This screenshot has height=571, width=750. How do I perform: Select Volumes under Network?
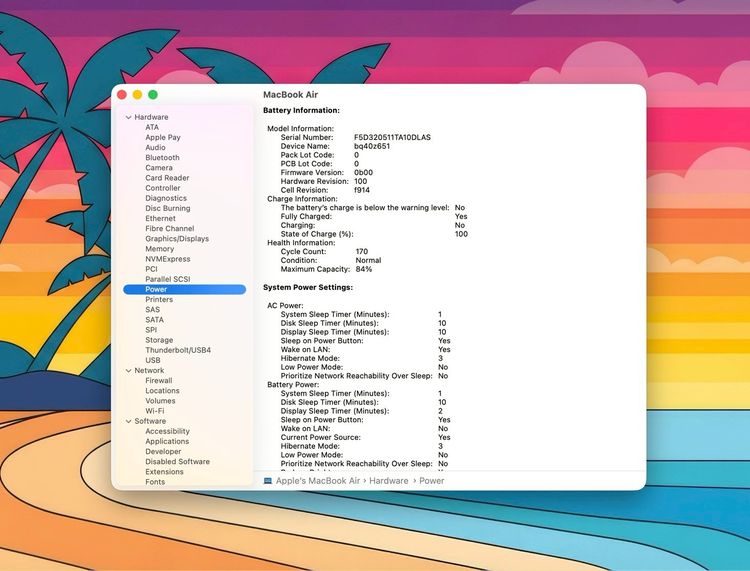tap(160, 401)
